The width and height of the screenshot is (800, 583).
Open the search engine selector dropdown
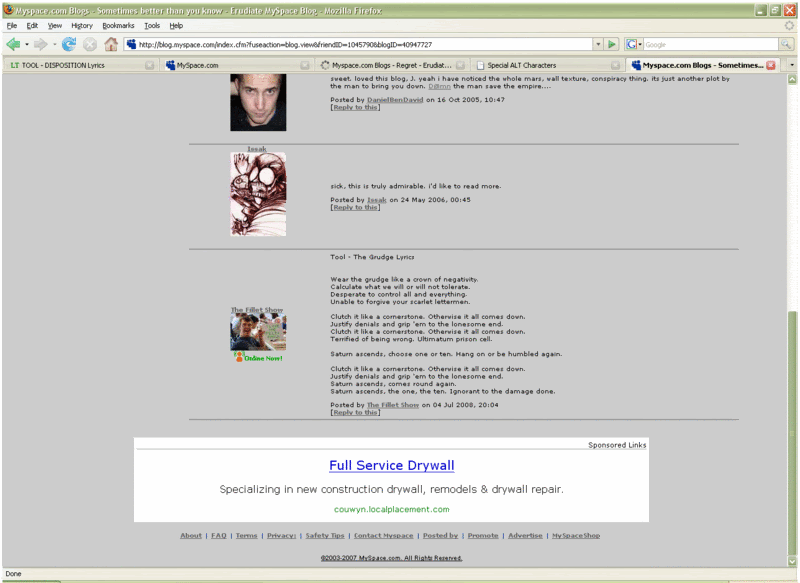point(640,44)
